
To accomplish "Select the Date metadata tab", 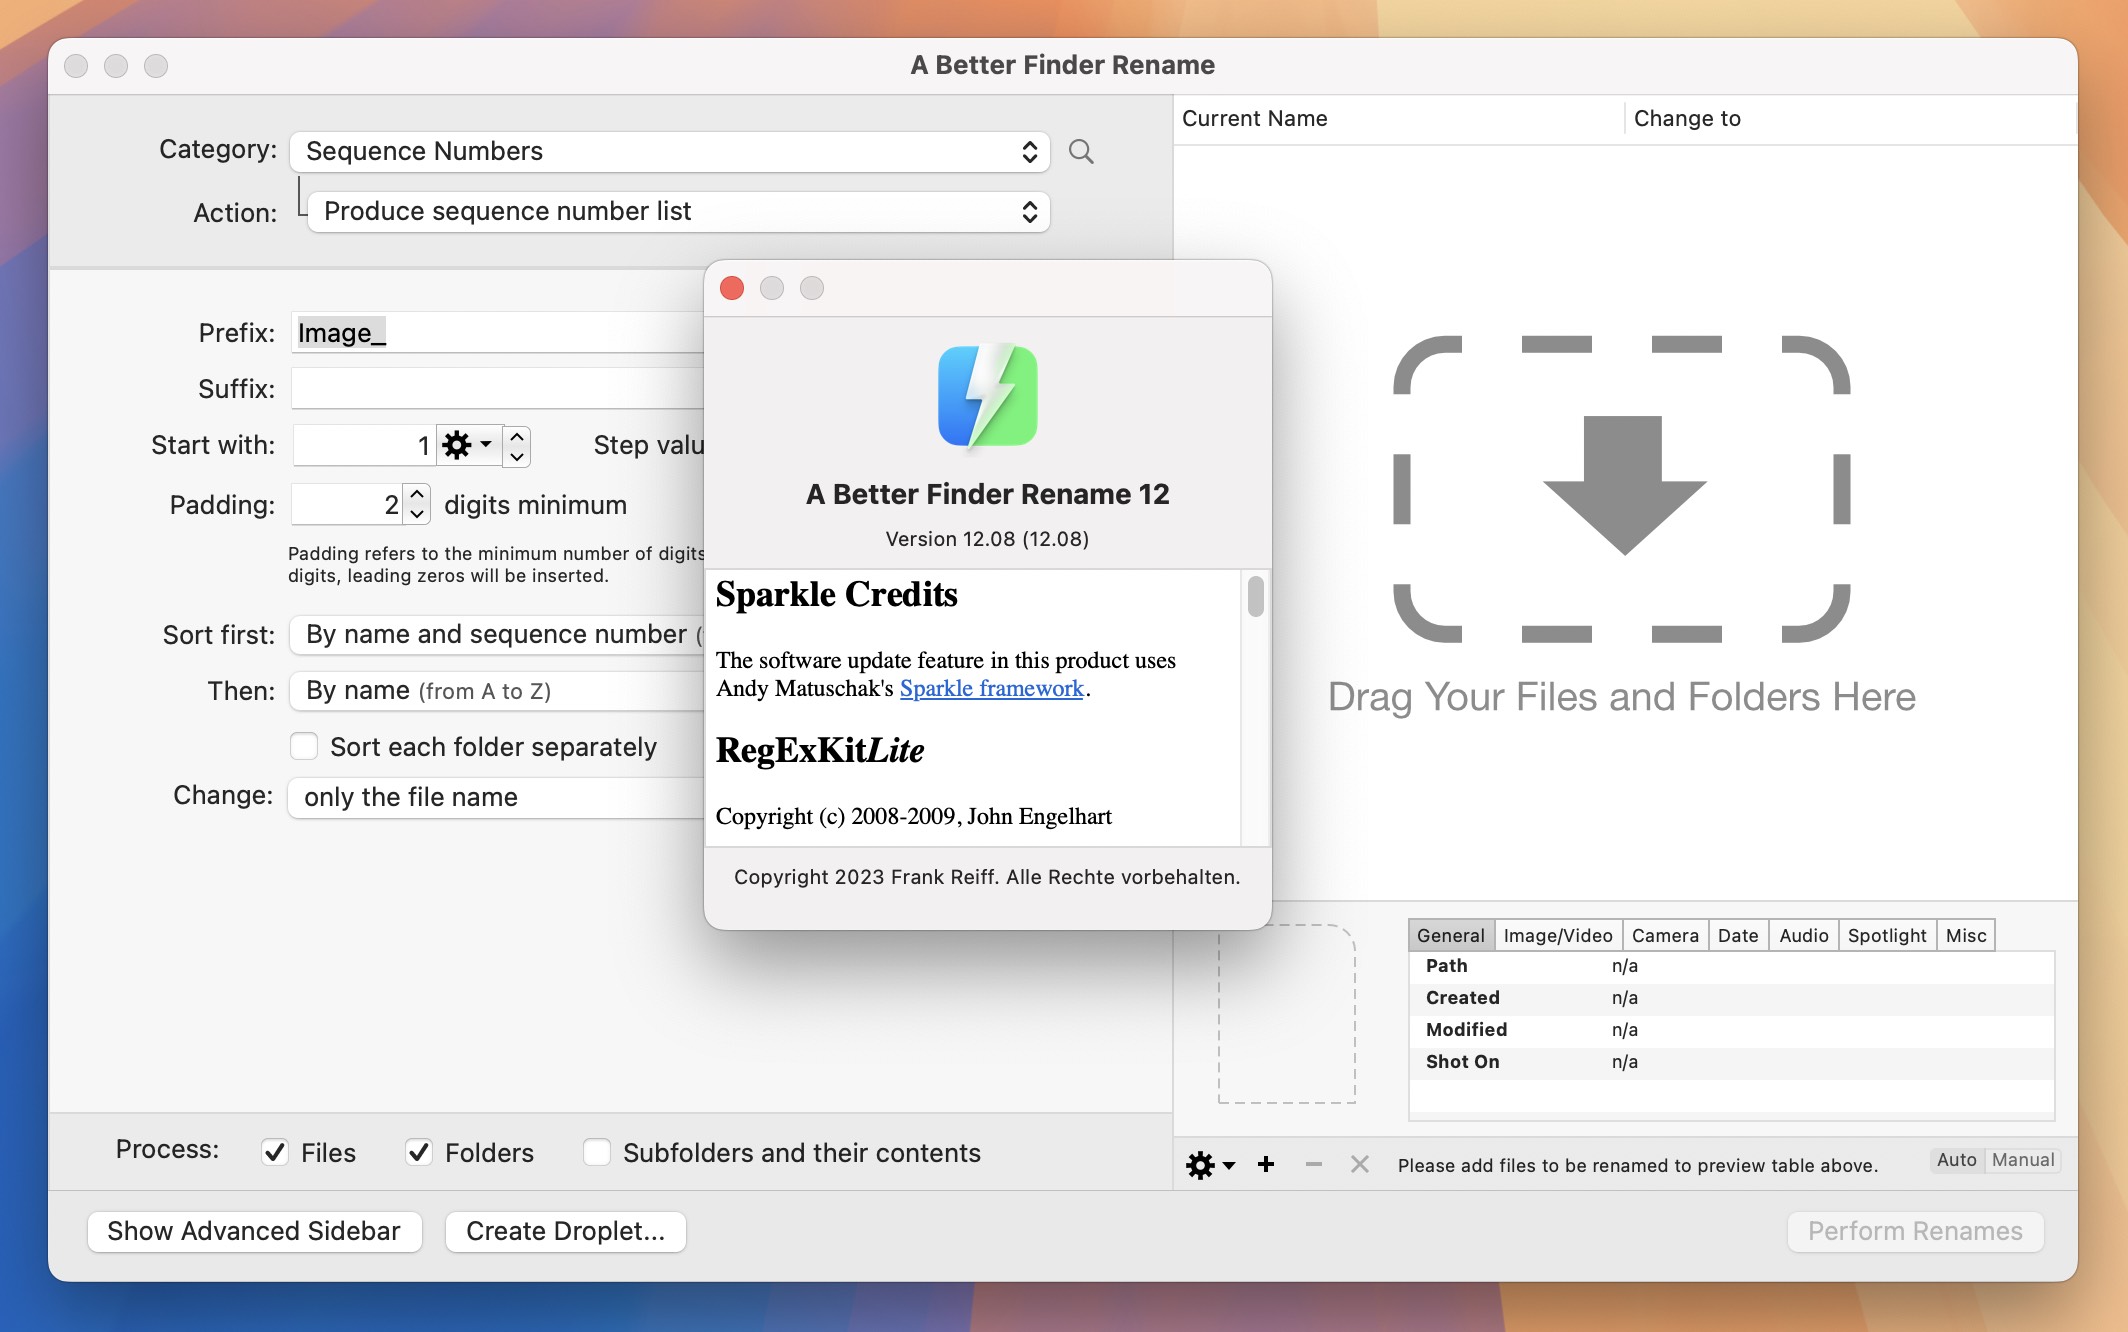I will [1738, 935].
